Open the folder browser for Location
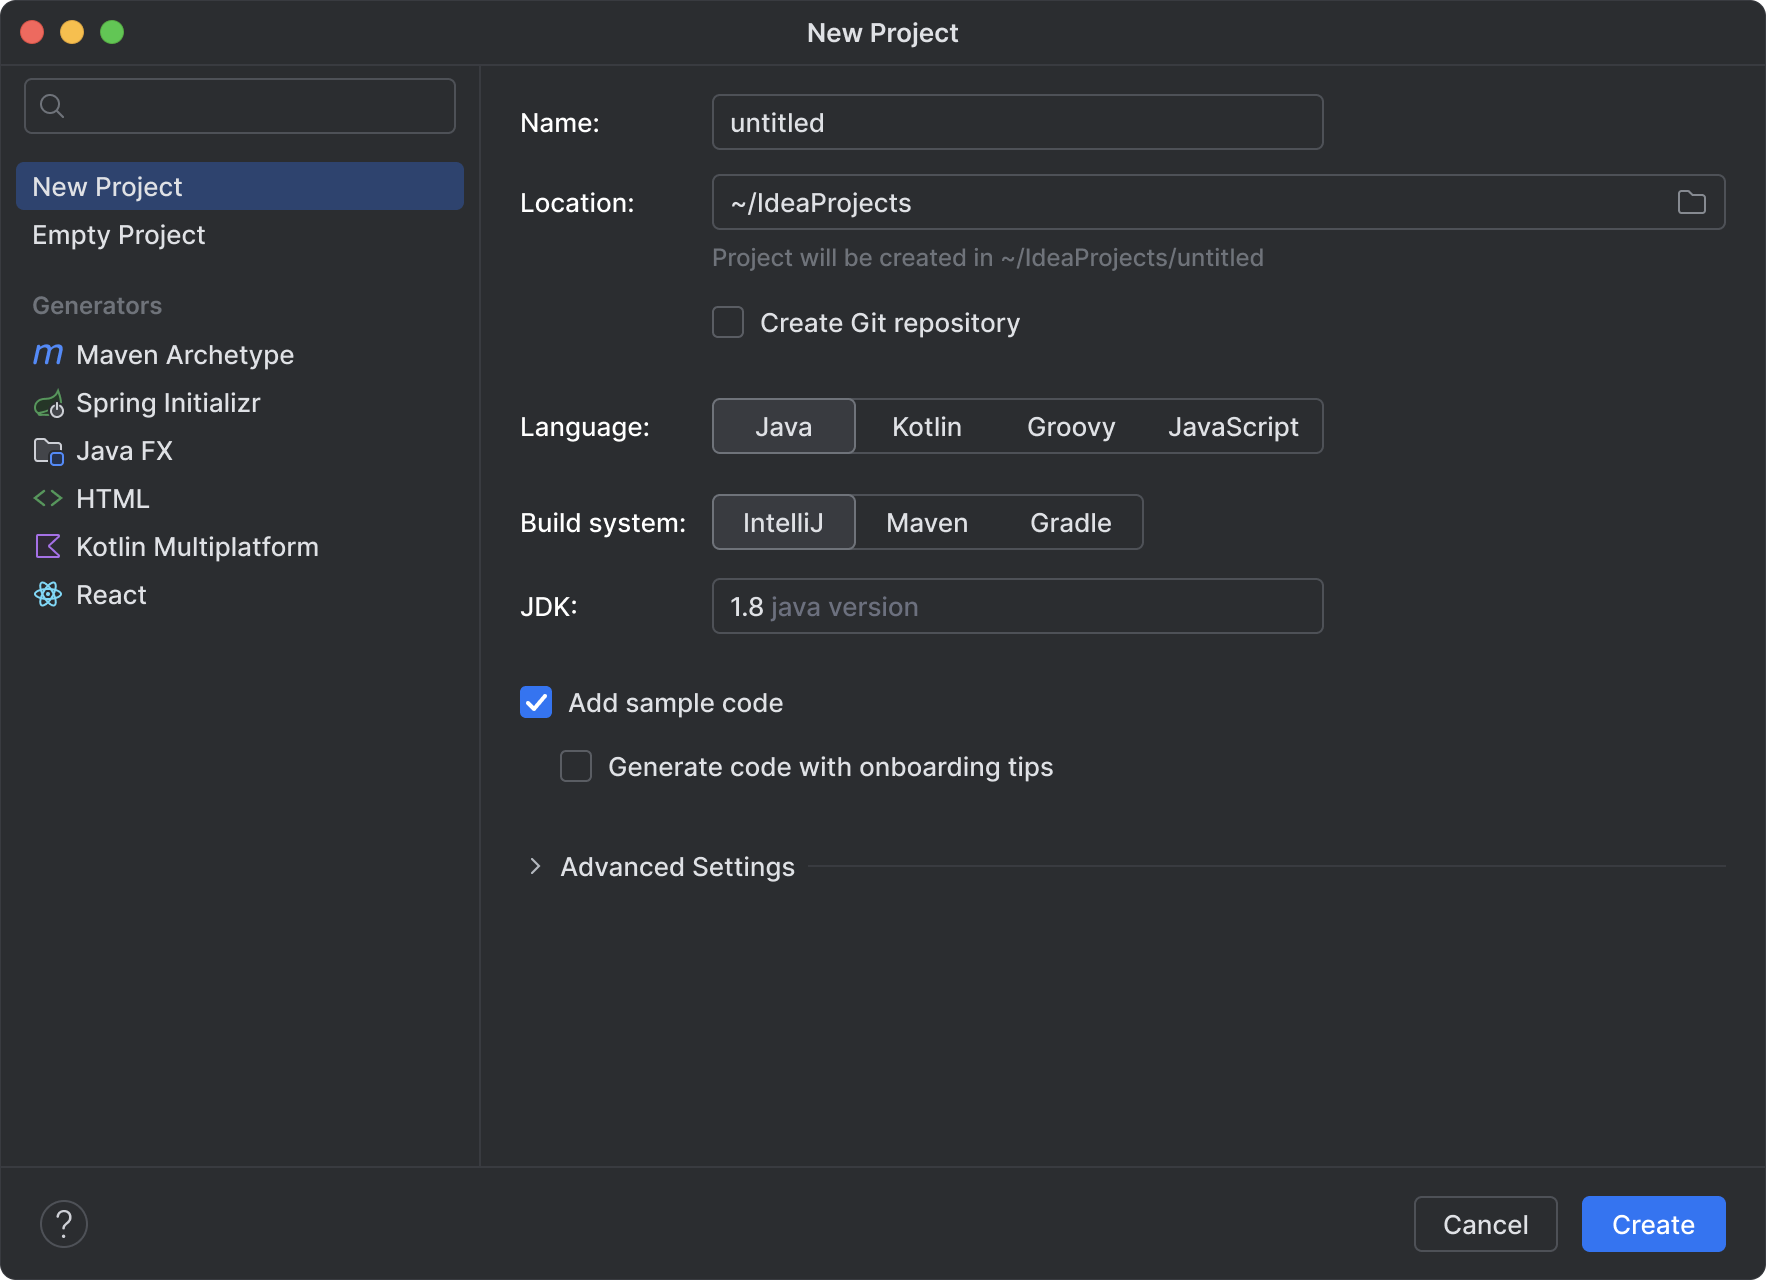1766x1280 pixels. pyautogui.click(x=1690, y=202)
